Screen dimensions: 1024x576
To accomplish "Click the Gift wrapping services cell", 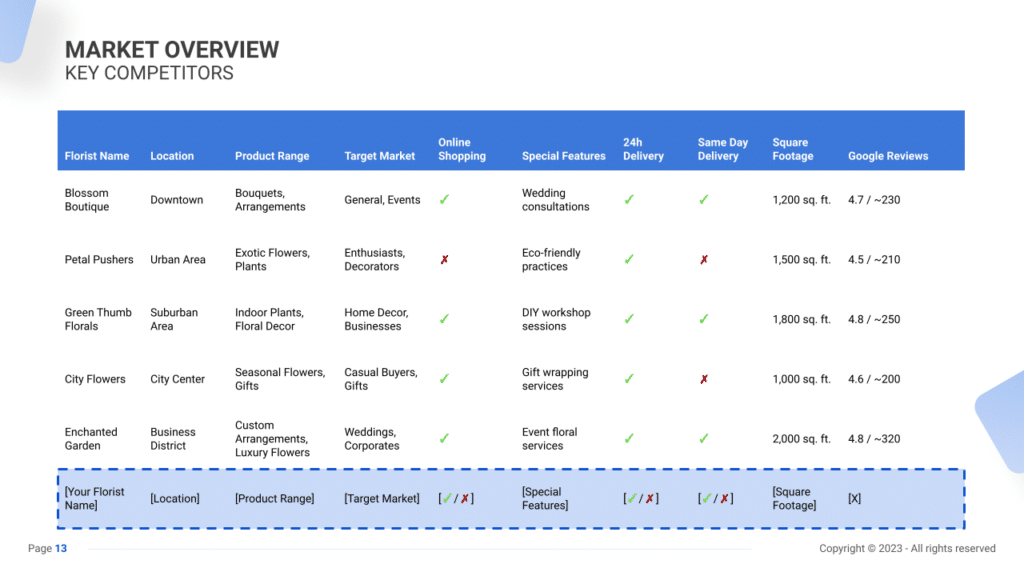I will tap(555, 379).
